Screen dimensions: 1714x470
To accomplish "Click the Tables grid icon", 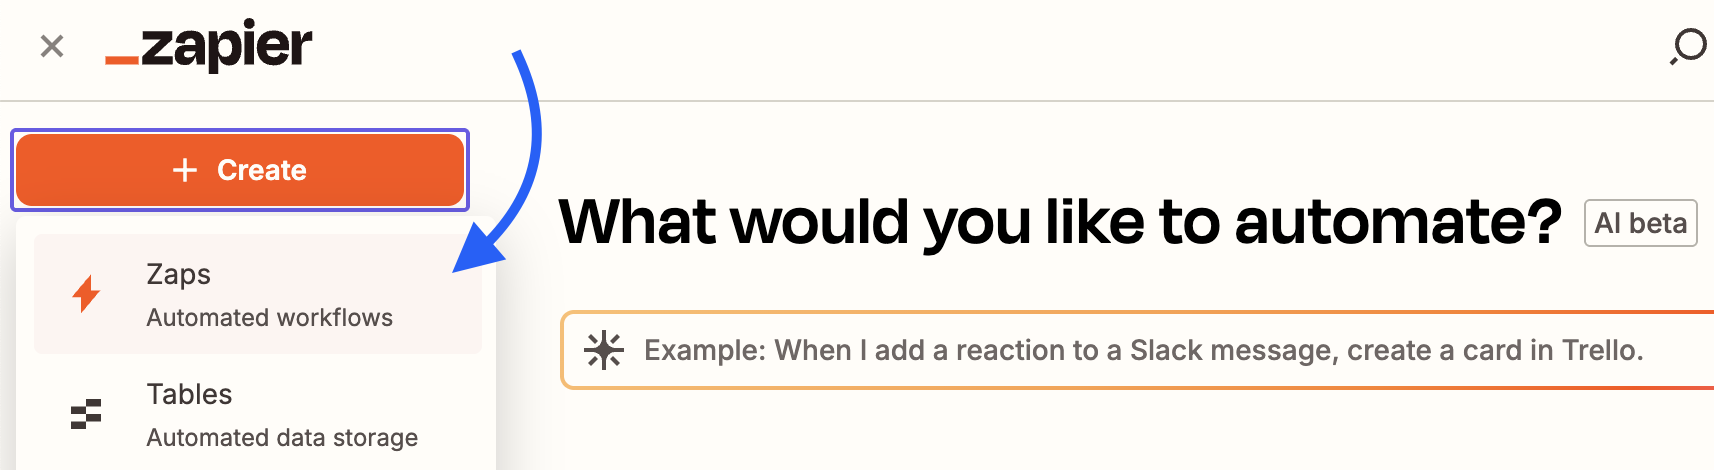I will [86, 414].
